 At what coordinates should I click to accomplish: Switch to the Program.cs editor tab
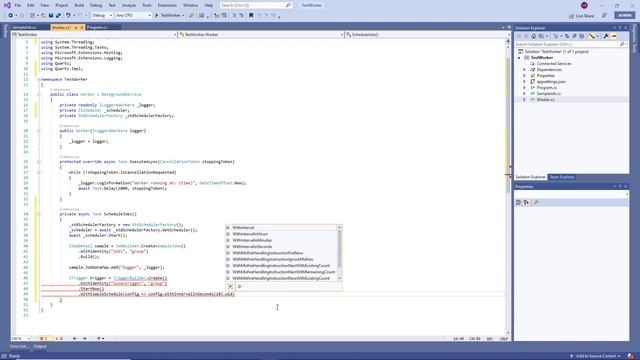[98, 27]
